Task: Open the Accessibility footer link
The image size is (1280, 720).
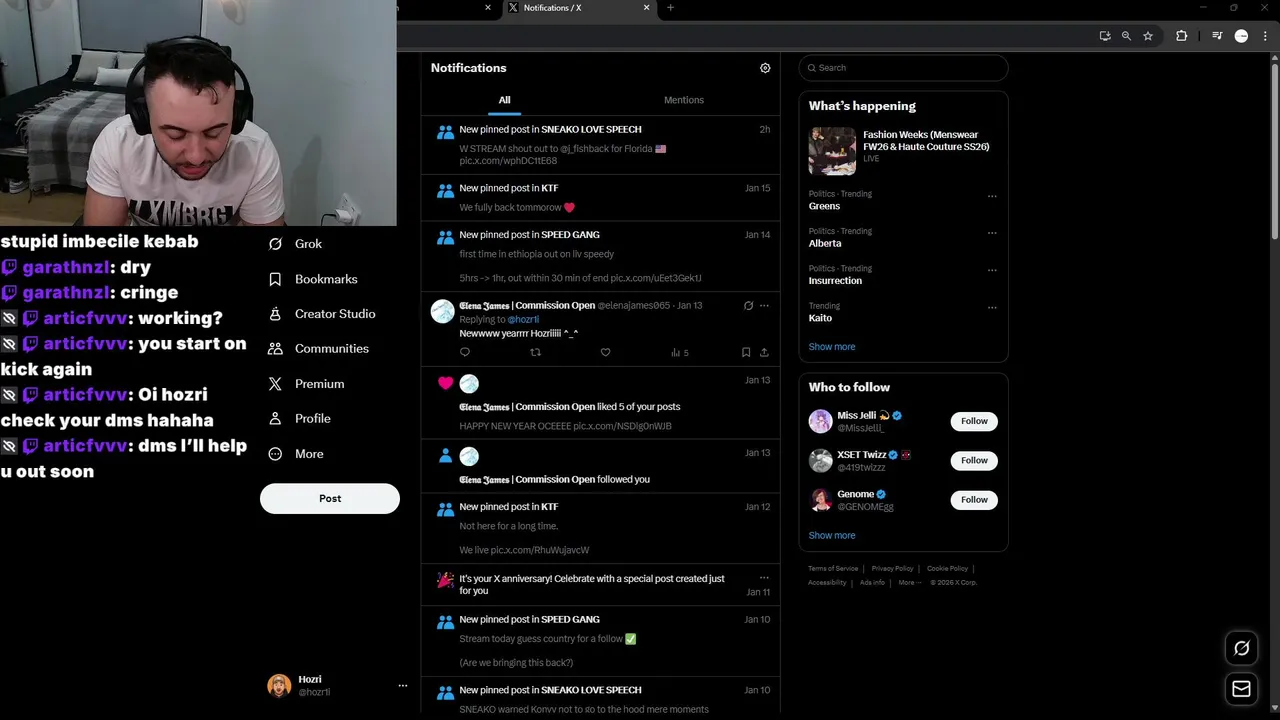Action: (x=827, y=582)
